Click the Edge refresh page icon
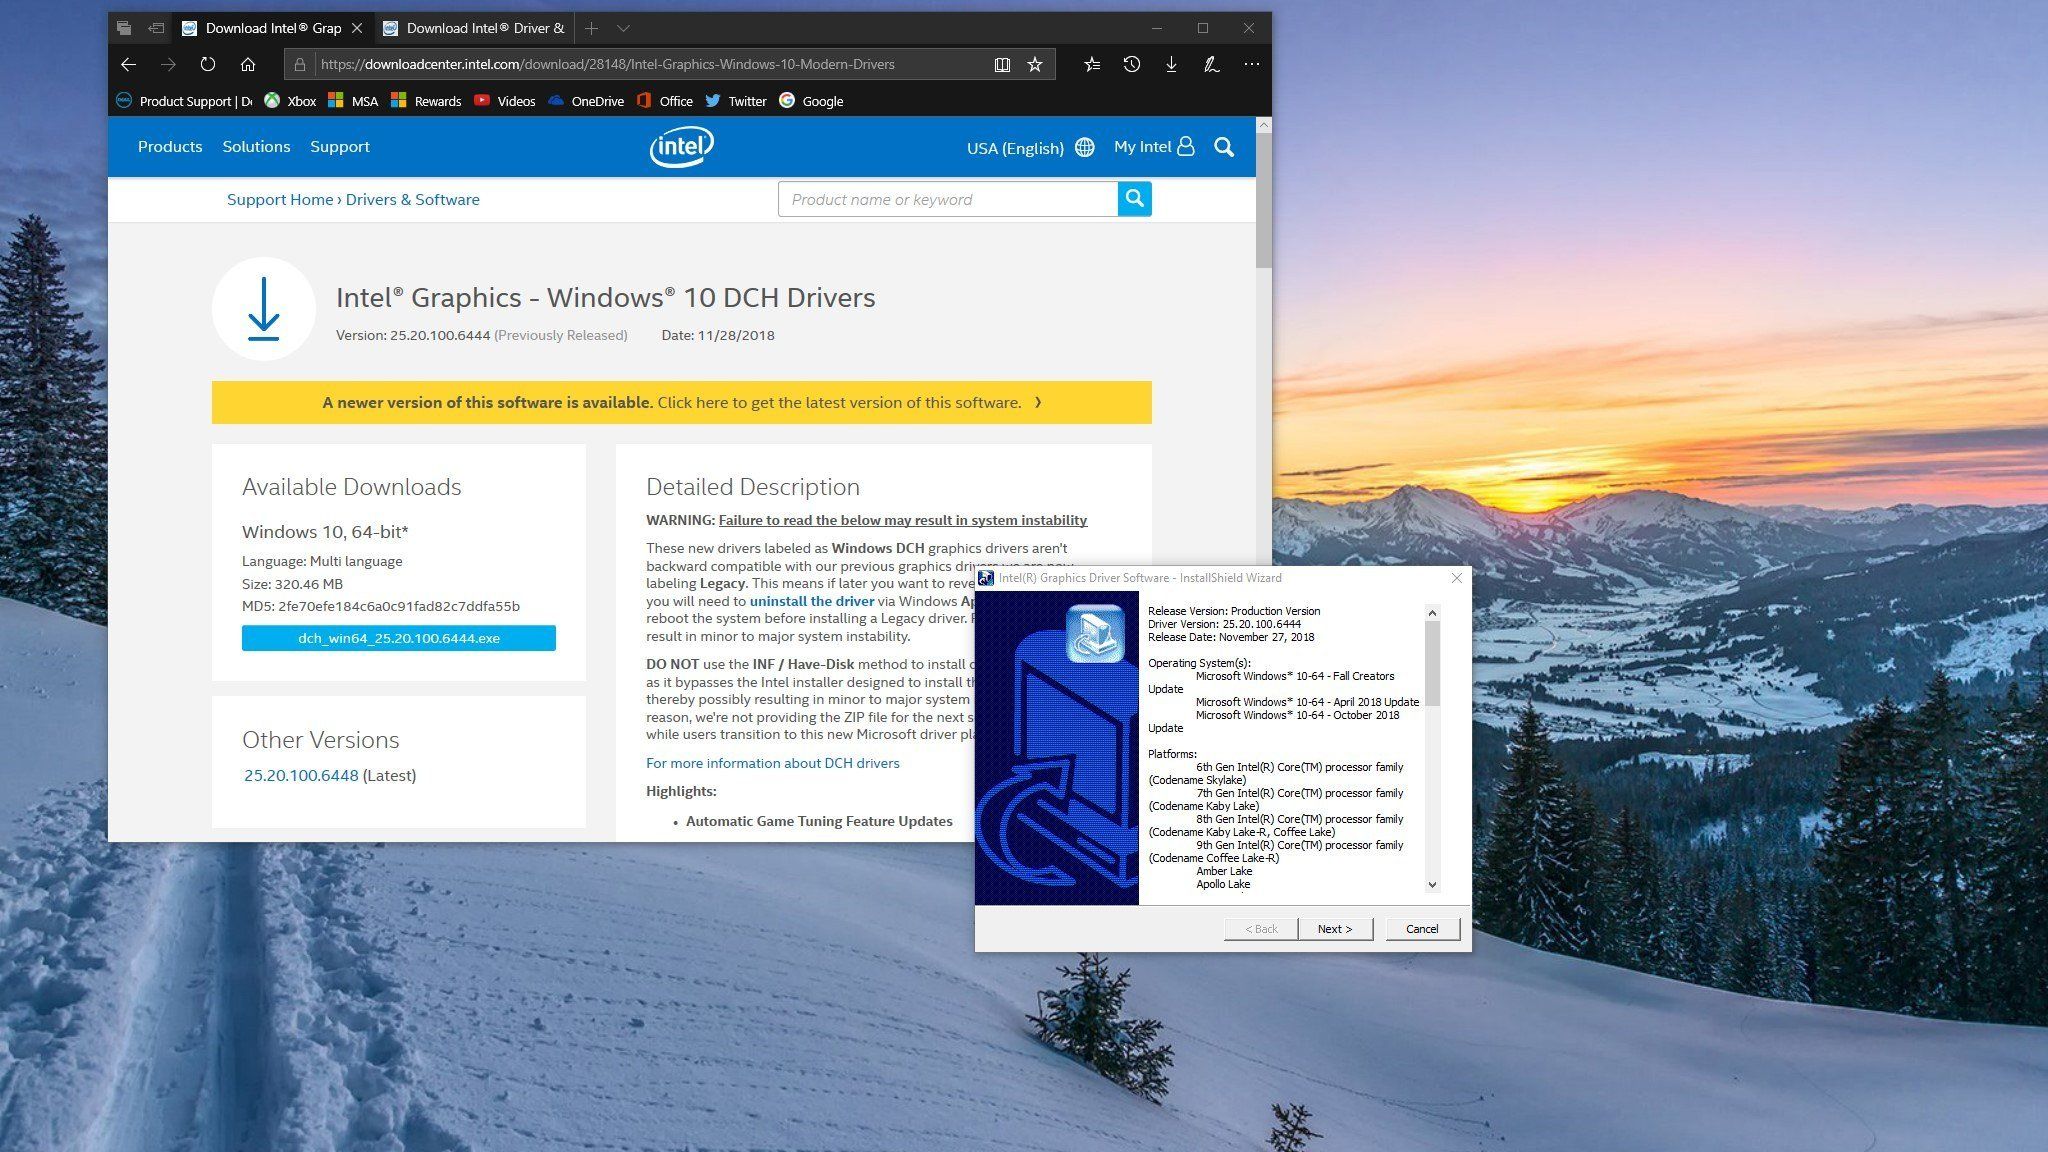This screenshot has width=2048, height=1152. point(207,64)
